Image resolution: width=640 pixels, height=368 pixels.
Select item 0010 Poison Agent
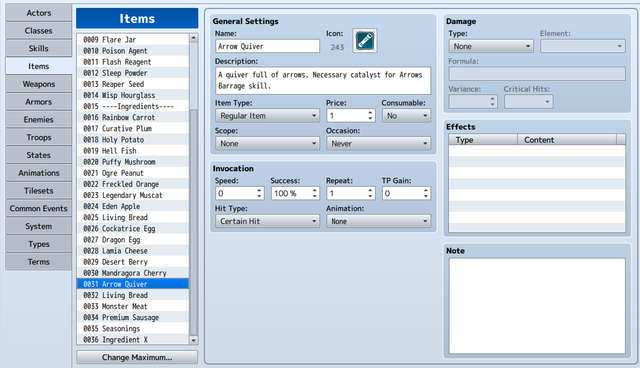(x=133, y=51)
